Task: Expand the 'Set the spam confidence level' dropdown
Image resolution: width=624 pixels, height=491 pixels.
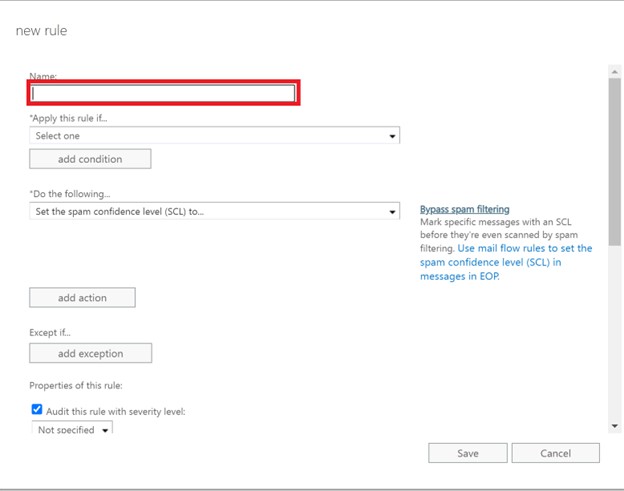Action: click(214, 211)
